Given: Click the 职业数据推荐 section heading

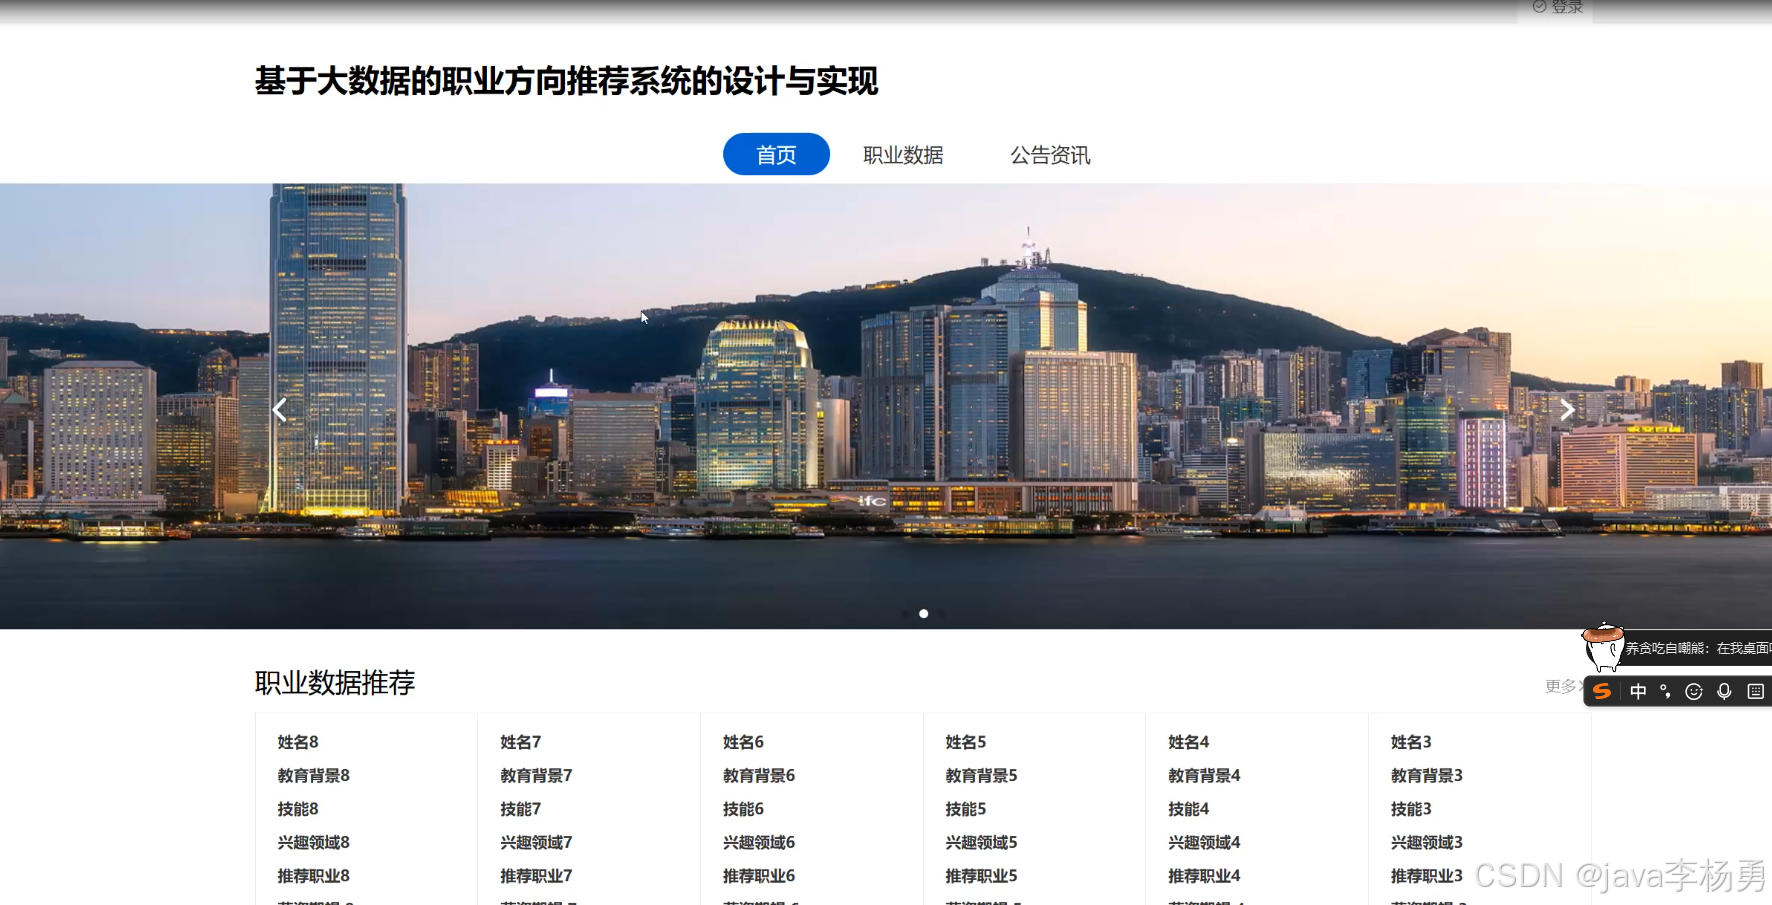Looking at the screenshot, I should pos(335,683).
